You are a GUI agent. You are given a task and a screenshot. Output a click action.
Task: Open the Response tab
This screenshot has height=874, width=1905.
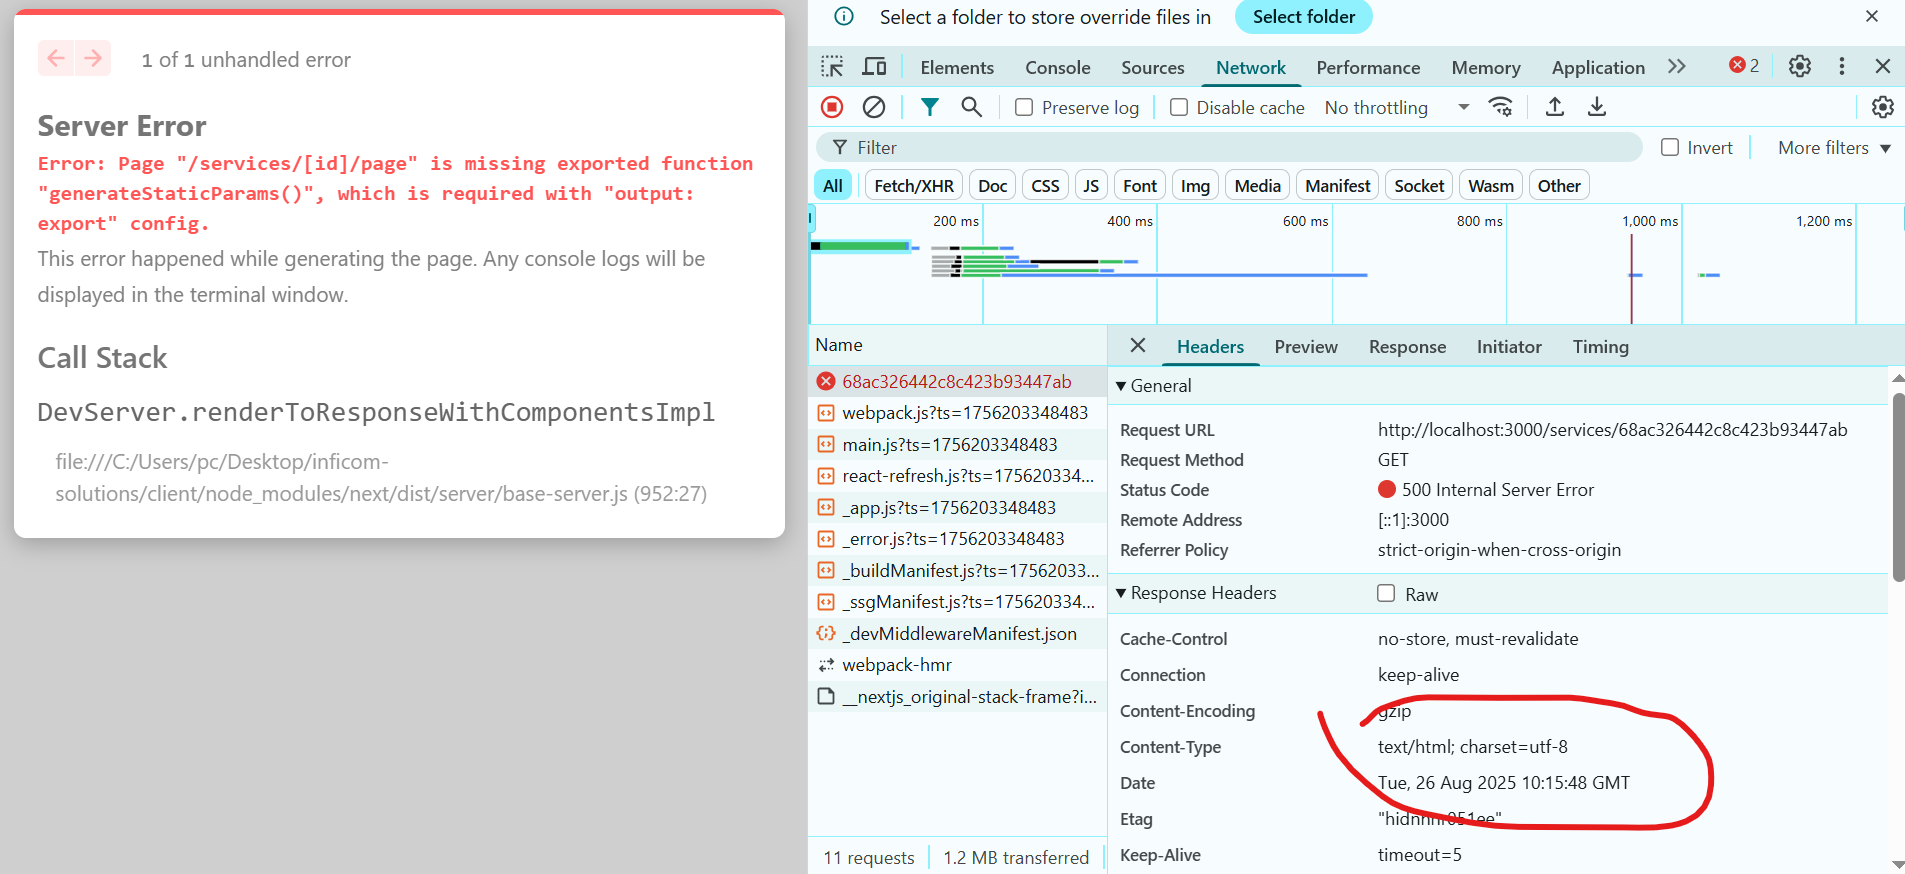(1407, 347)
